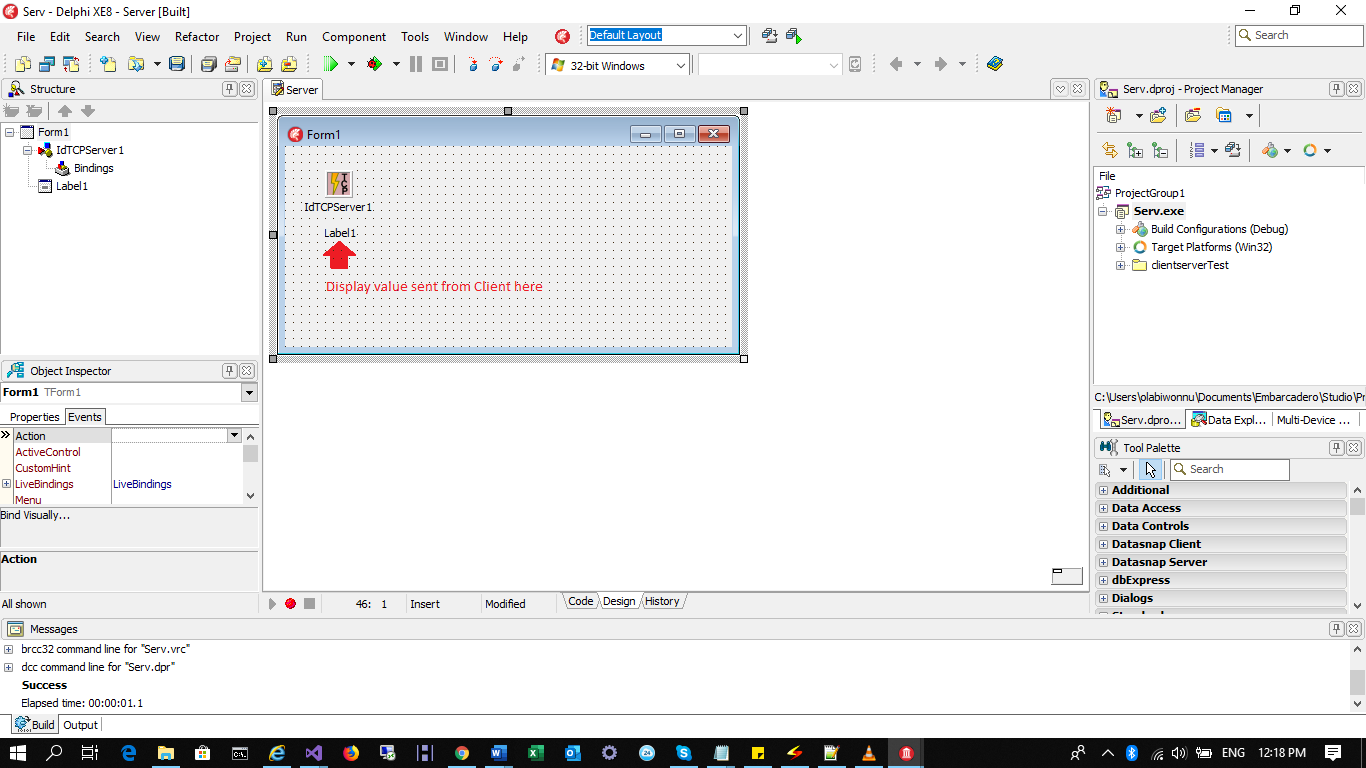Click the Step Over debugger icon

(495, 64)
